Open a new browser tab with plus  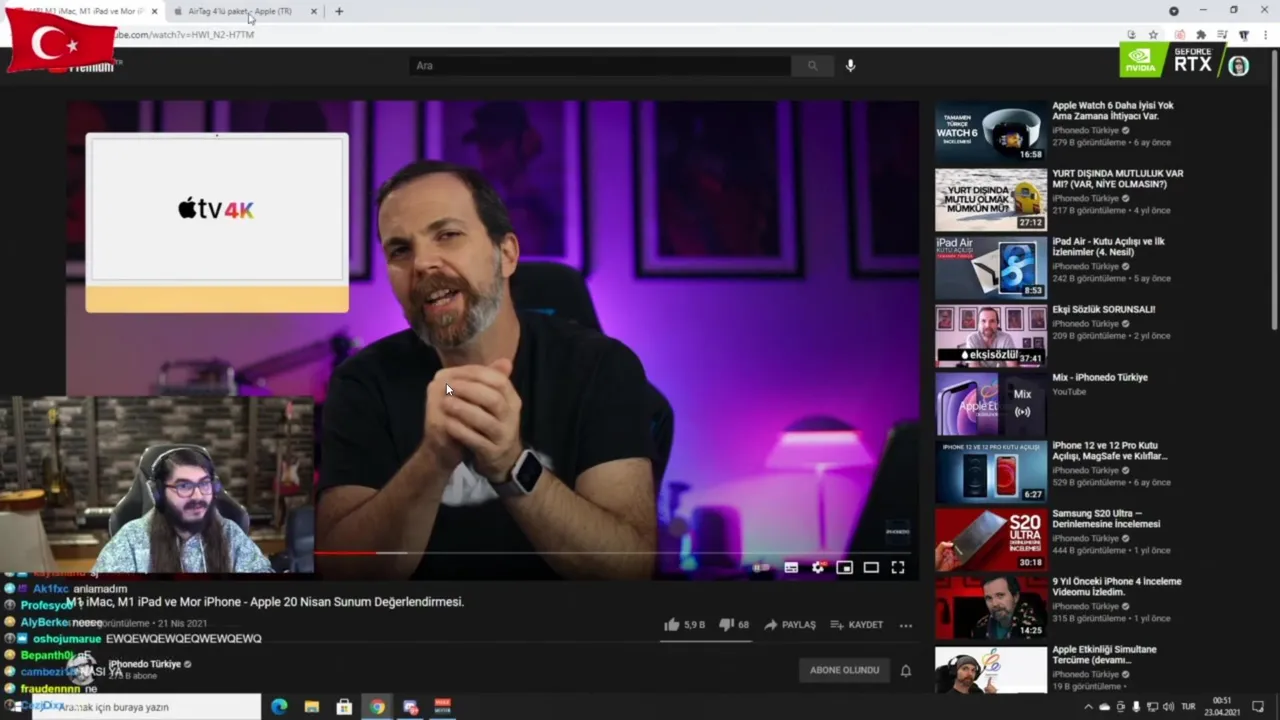(339, 11)
